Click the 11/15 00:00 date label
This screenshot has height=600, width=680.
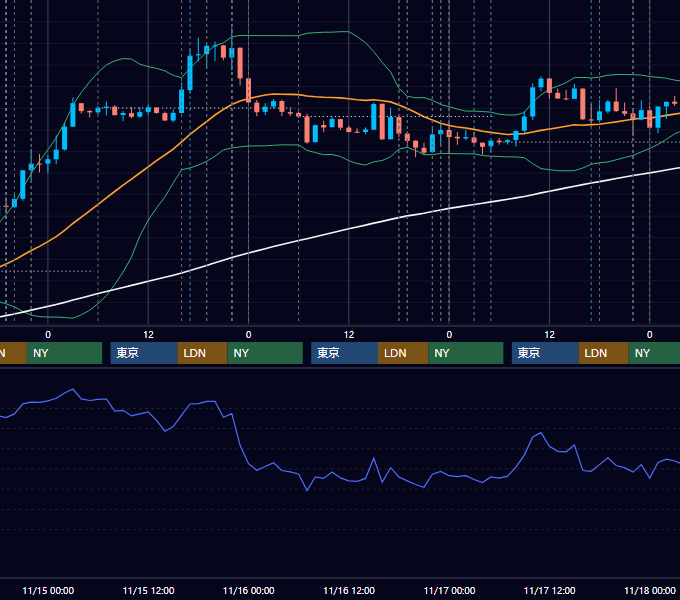48,590
